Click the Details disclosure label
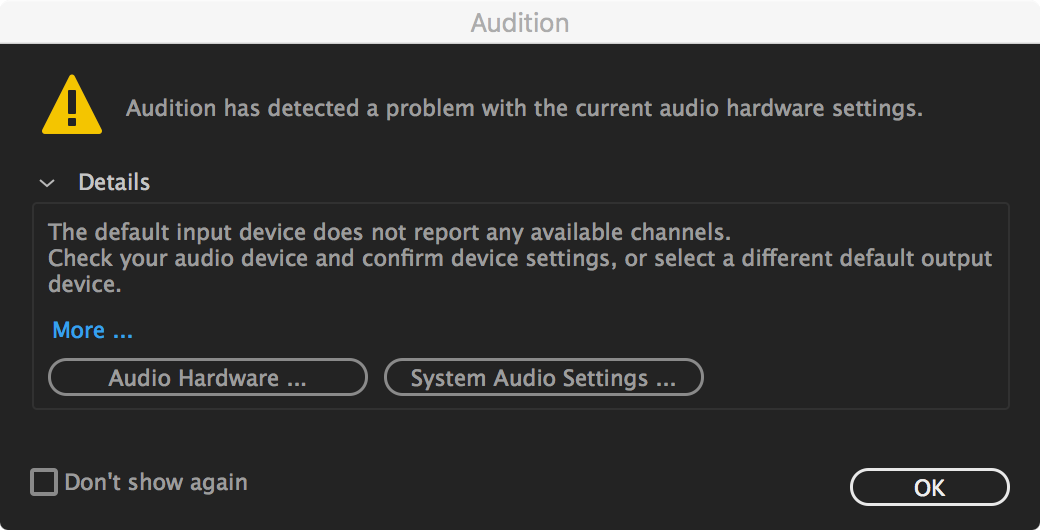1040x530 pixels. (114, 183)
